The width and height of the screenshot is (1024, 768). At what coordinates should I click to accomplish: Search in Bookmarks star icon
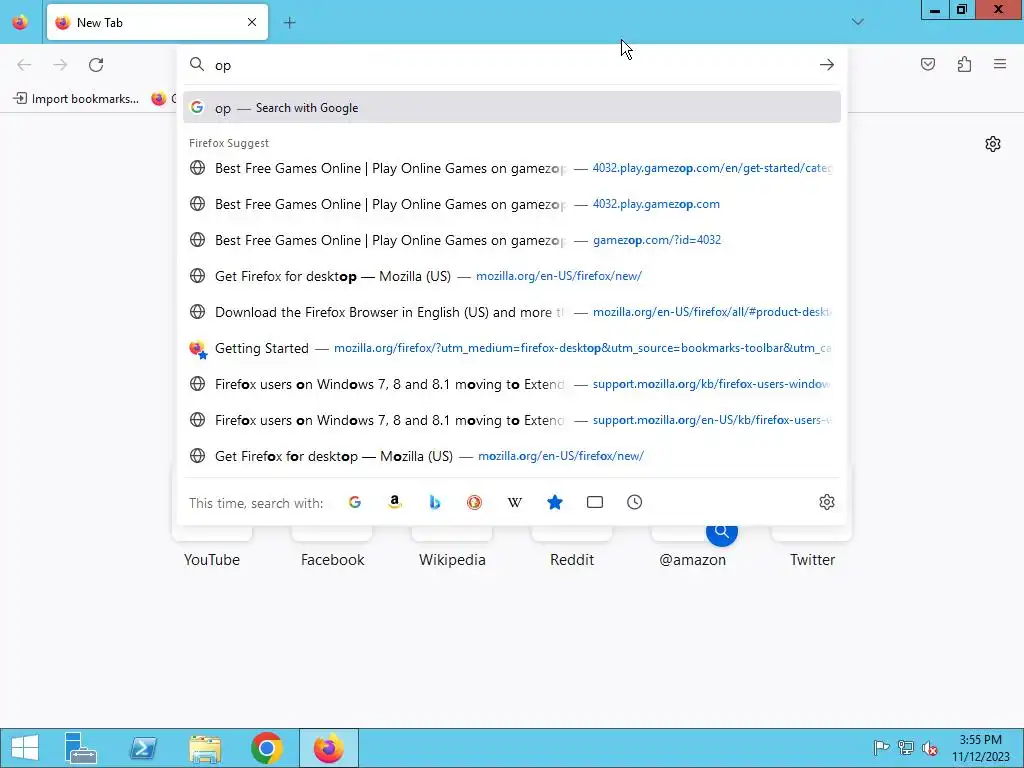pyautogui.click(x=554, y=502)
